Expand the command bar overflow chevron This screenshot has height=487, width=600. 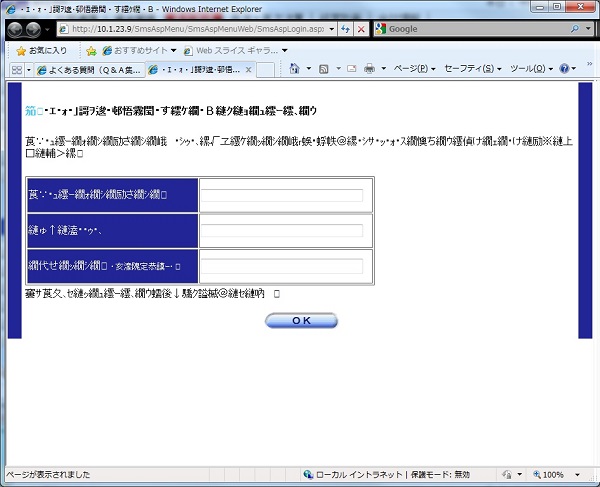click(590, 64)
